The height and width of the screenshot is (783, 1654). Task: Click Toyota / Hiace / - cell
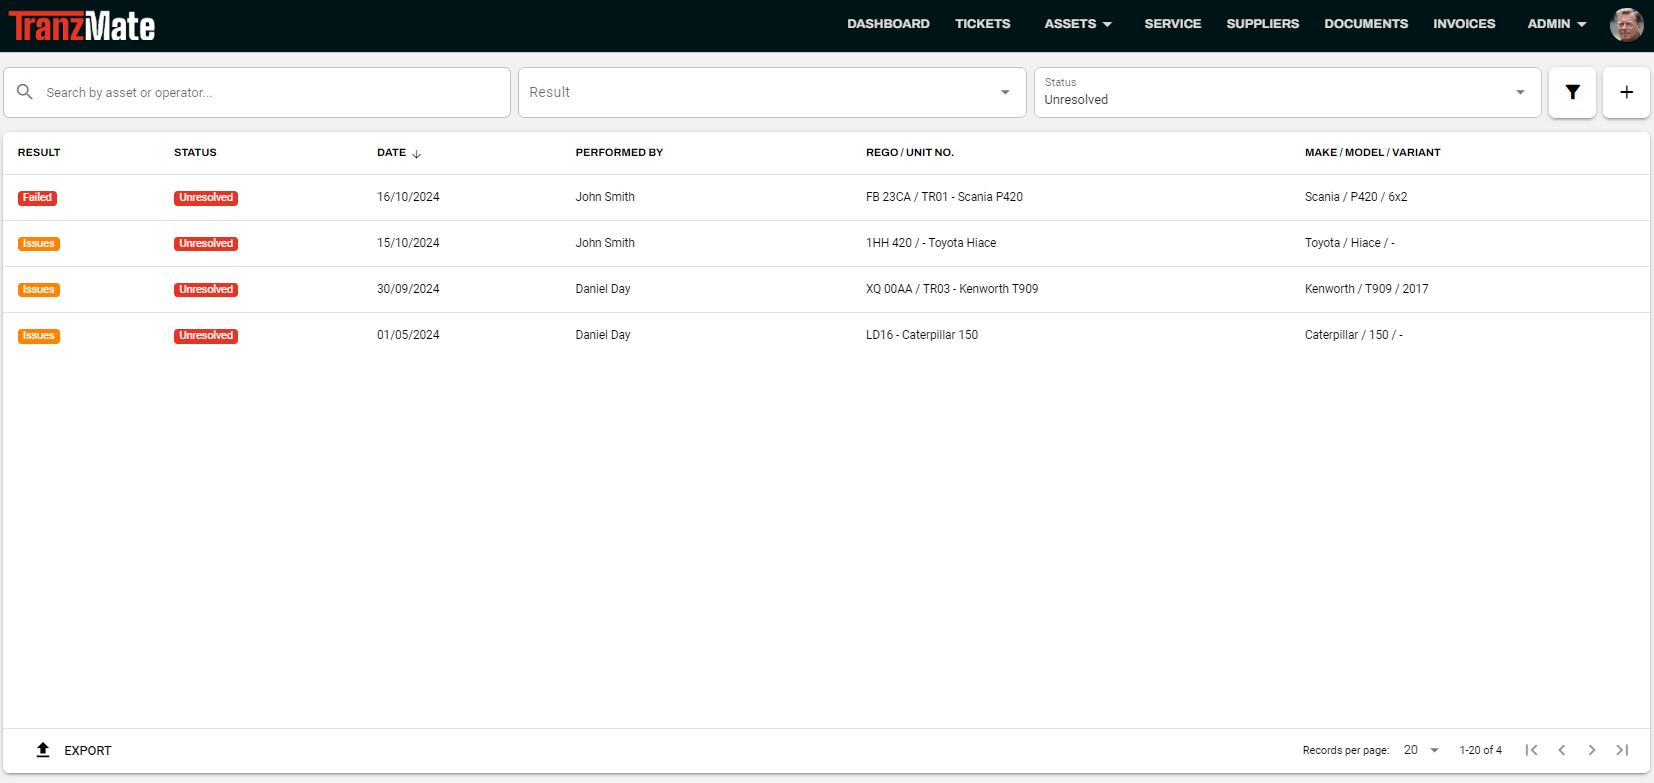(1349, 243)
